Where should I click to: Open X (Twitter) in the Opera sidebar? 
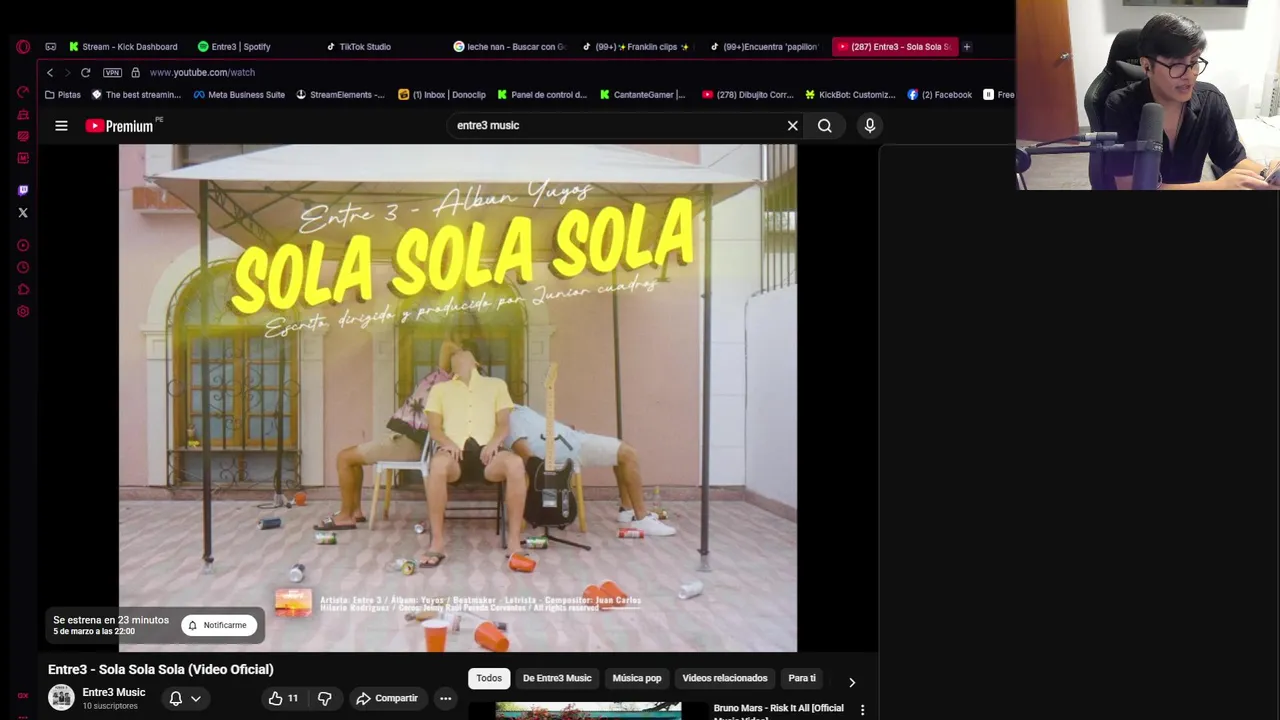(23, 212)
